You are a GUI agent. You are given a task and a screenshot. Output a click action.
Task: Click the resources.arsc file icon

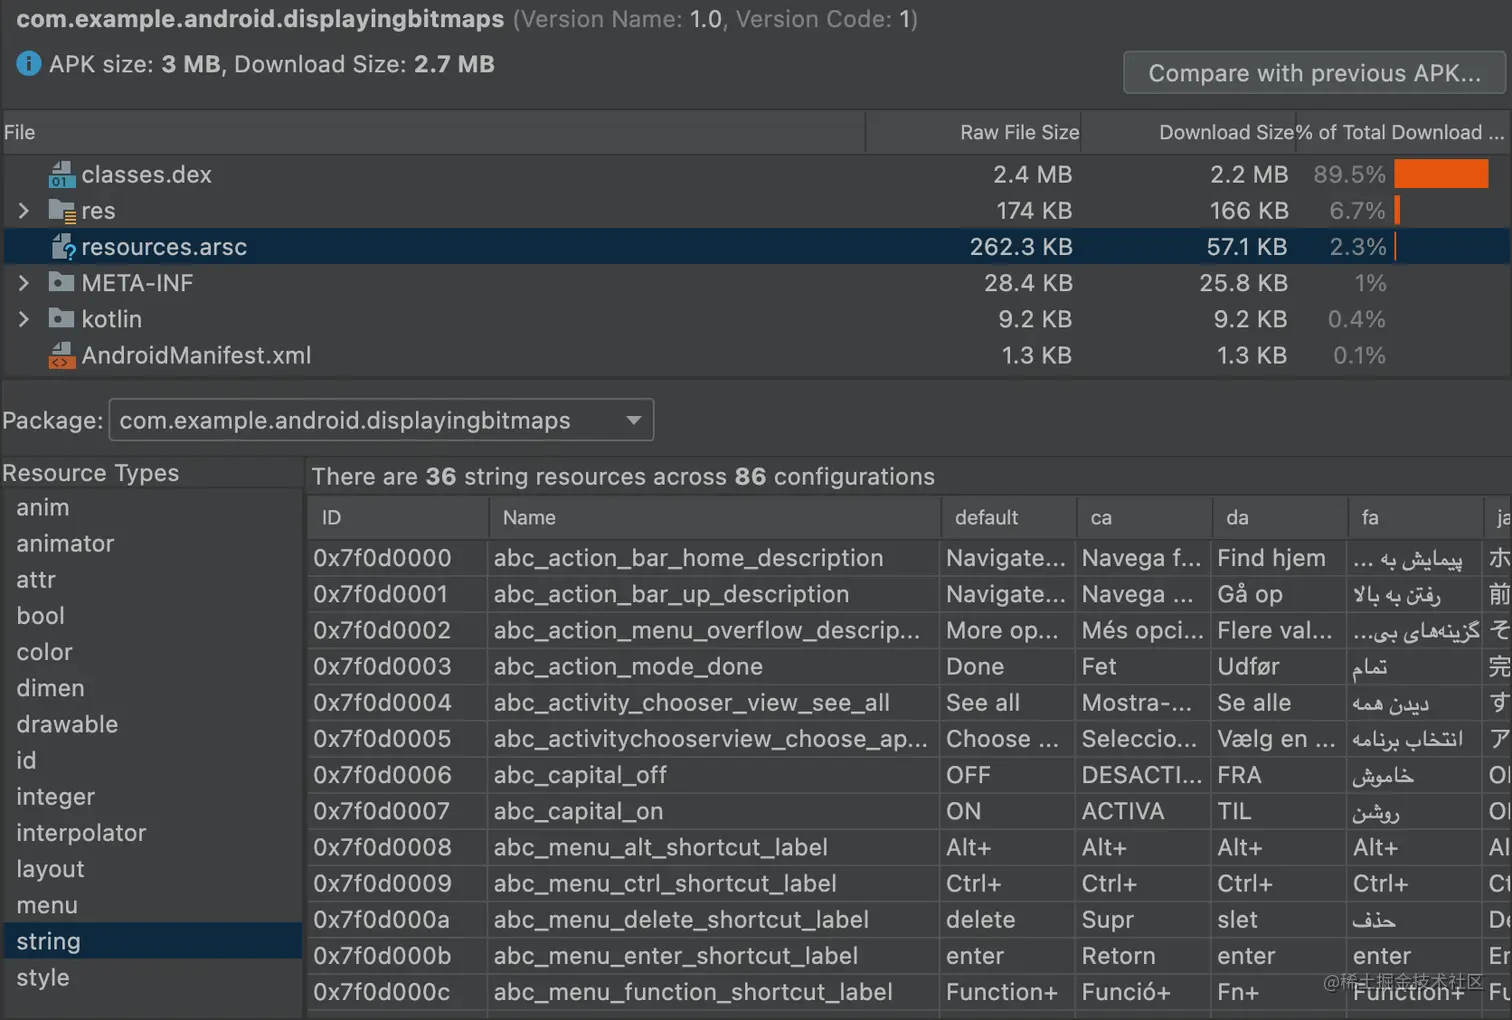pyautogui.click(x=63, y=247)
